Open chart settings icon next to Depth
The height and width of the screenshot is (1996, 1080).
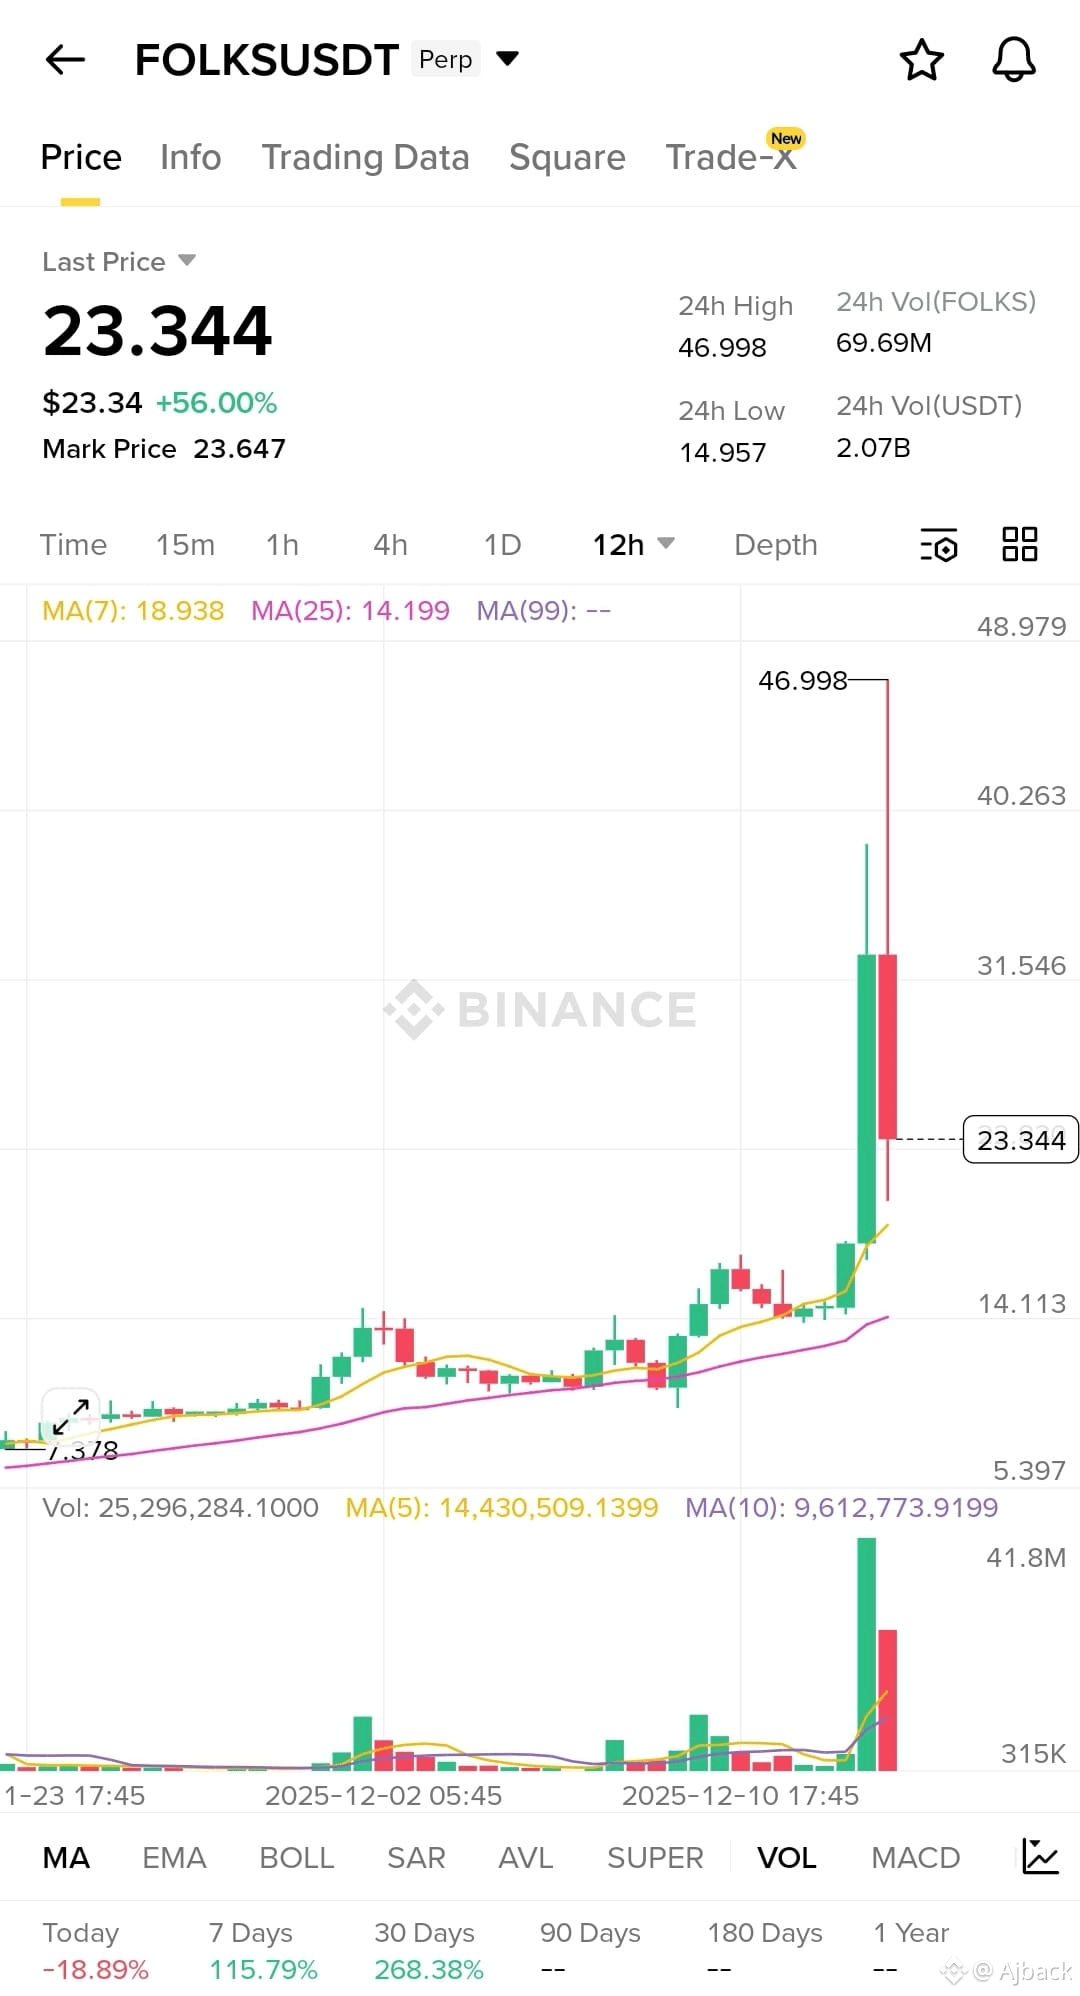[x=938, y=545]
